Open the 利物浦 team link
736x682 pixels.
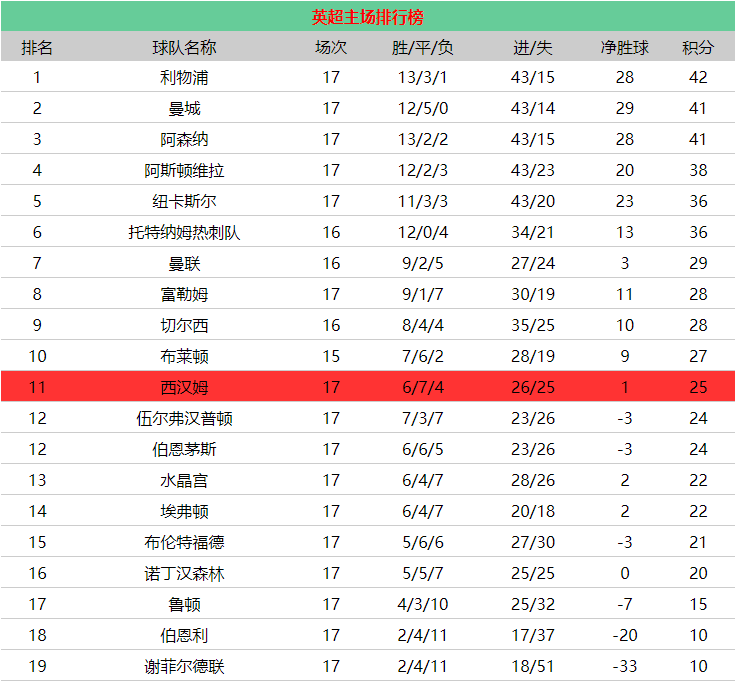[184, 77]
